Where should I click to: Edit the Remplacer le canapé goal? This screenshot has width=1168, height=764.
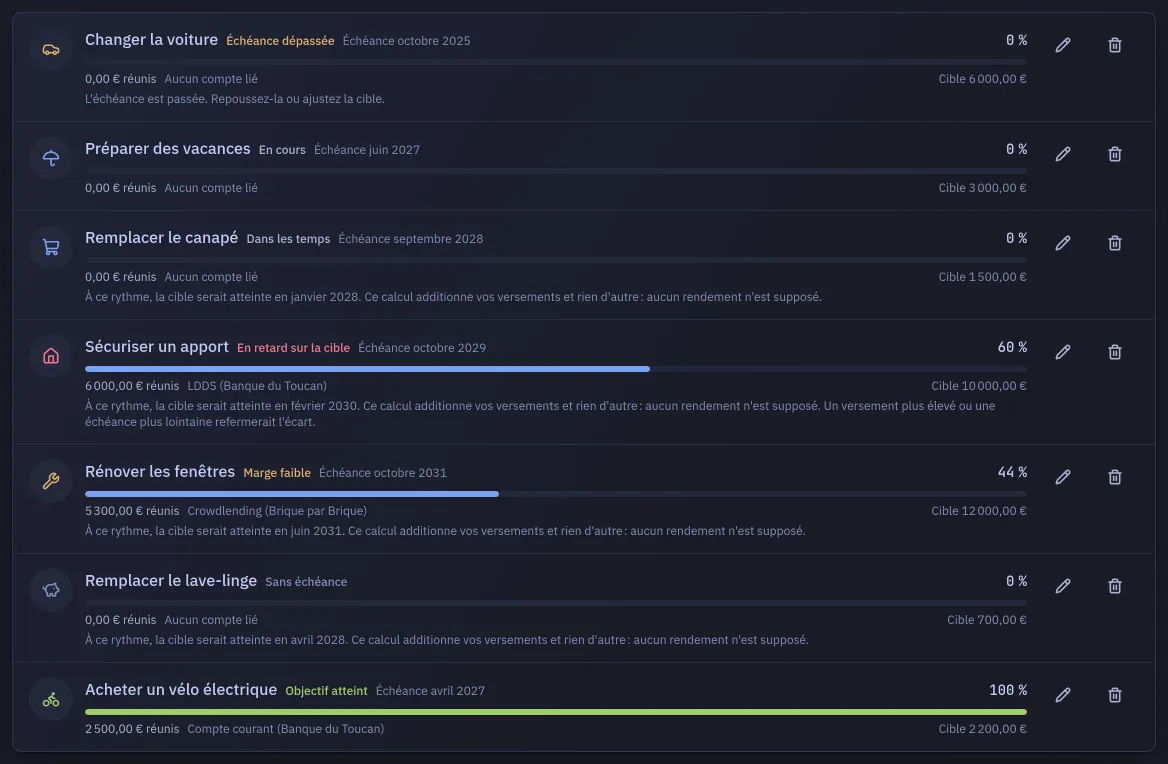1063,243
